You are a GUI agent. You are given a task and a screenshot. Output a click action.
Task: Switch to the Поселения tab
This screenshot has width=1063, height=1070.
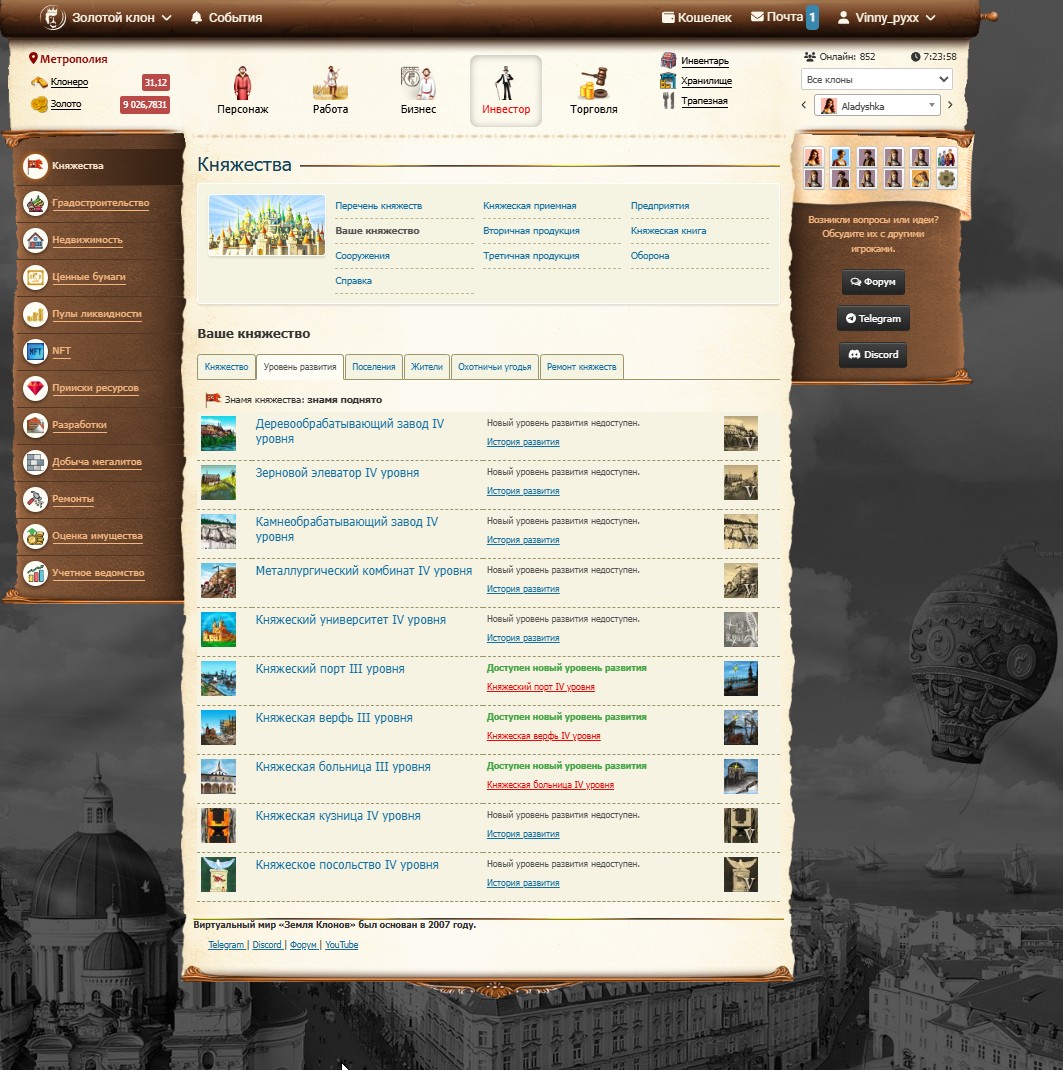coord(374,367)
